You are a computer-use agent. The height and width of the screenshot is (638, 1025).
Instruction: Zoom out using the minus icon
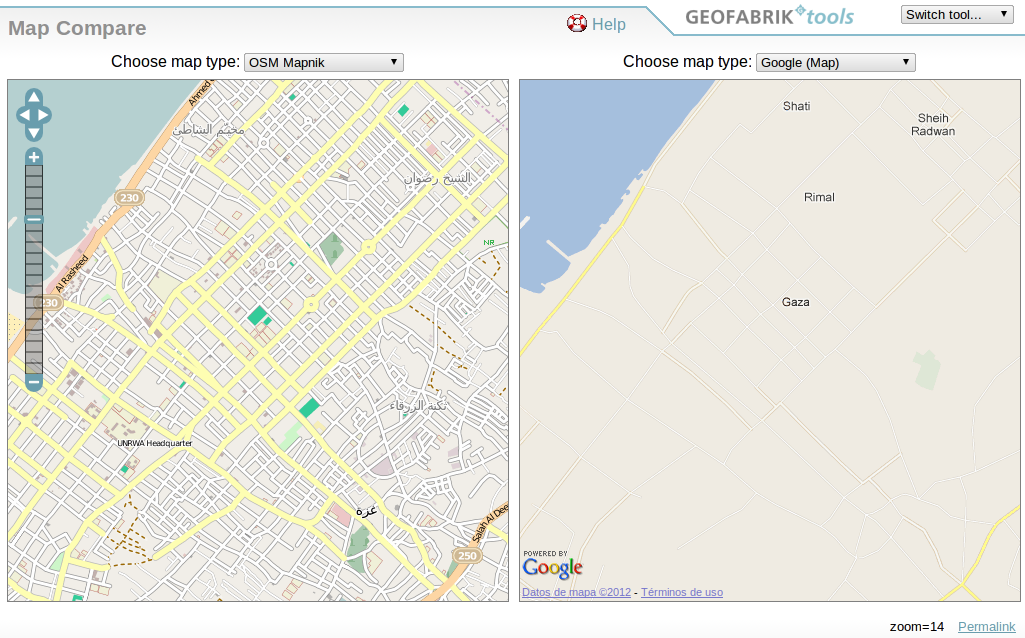(x=33, y=382)
